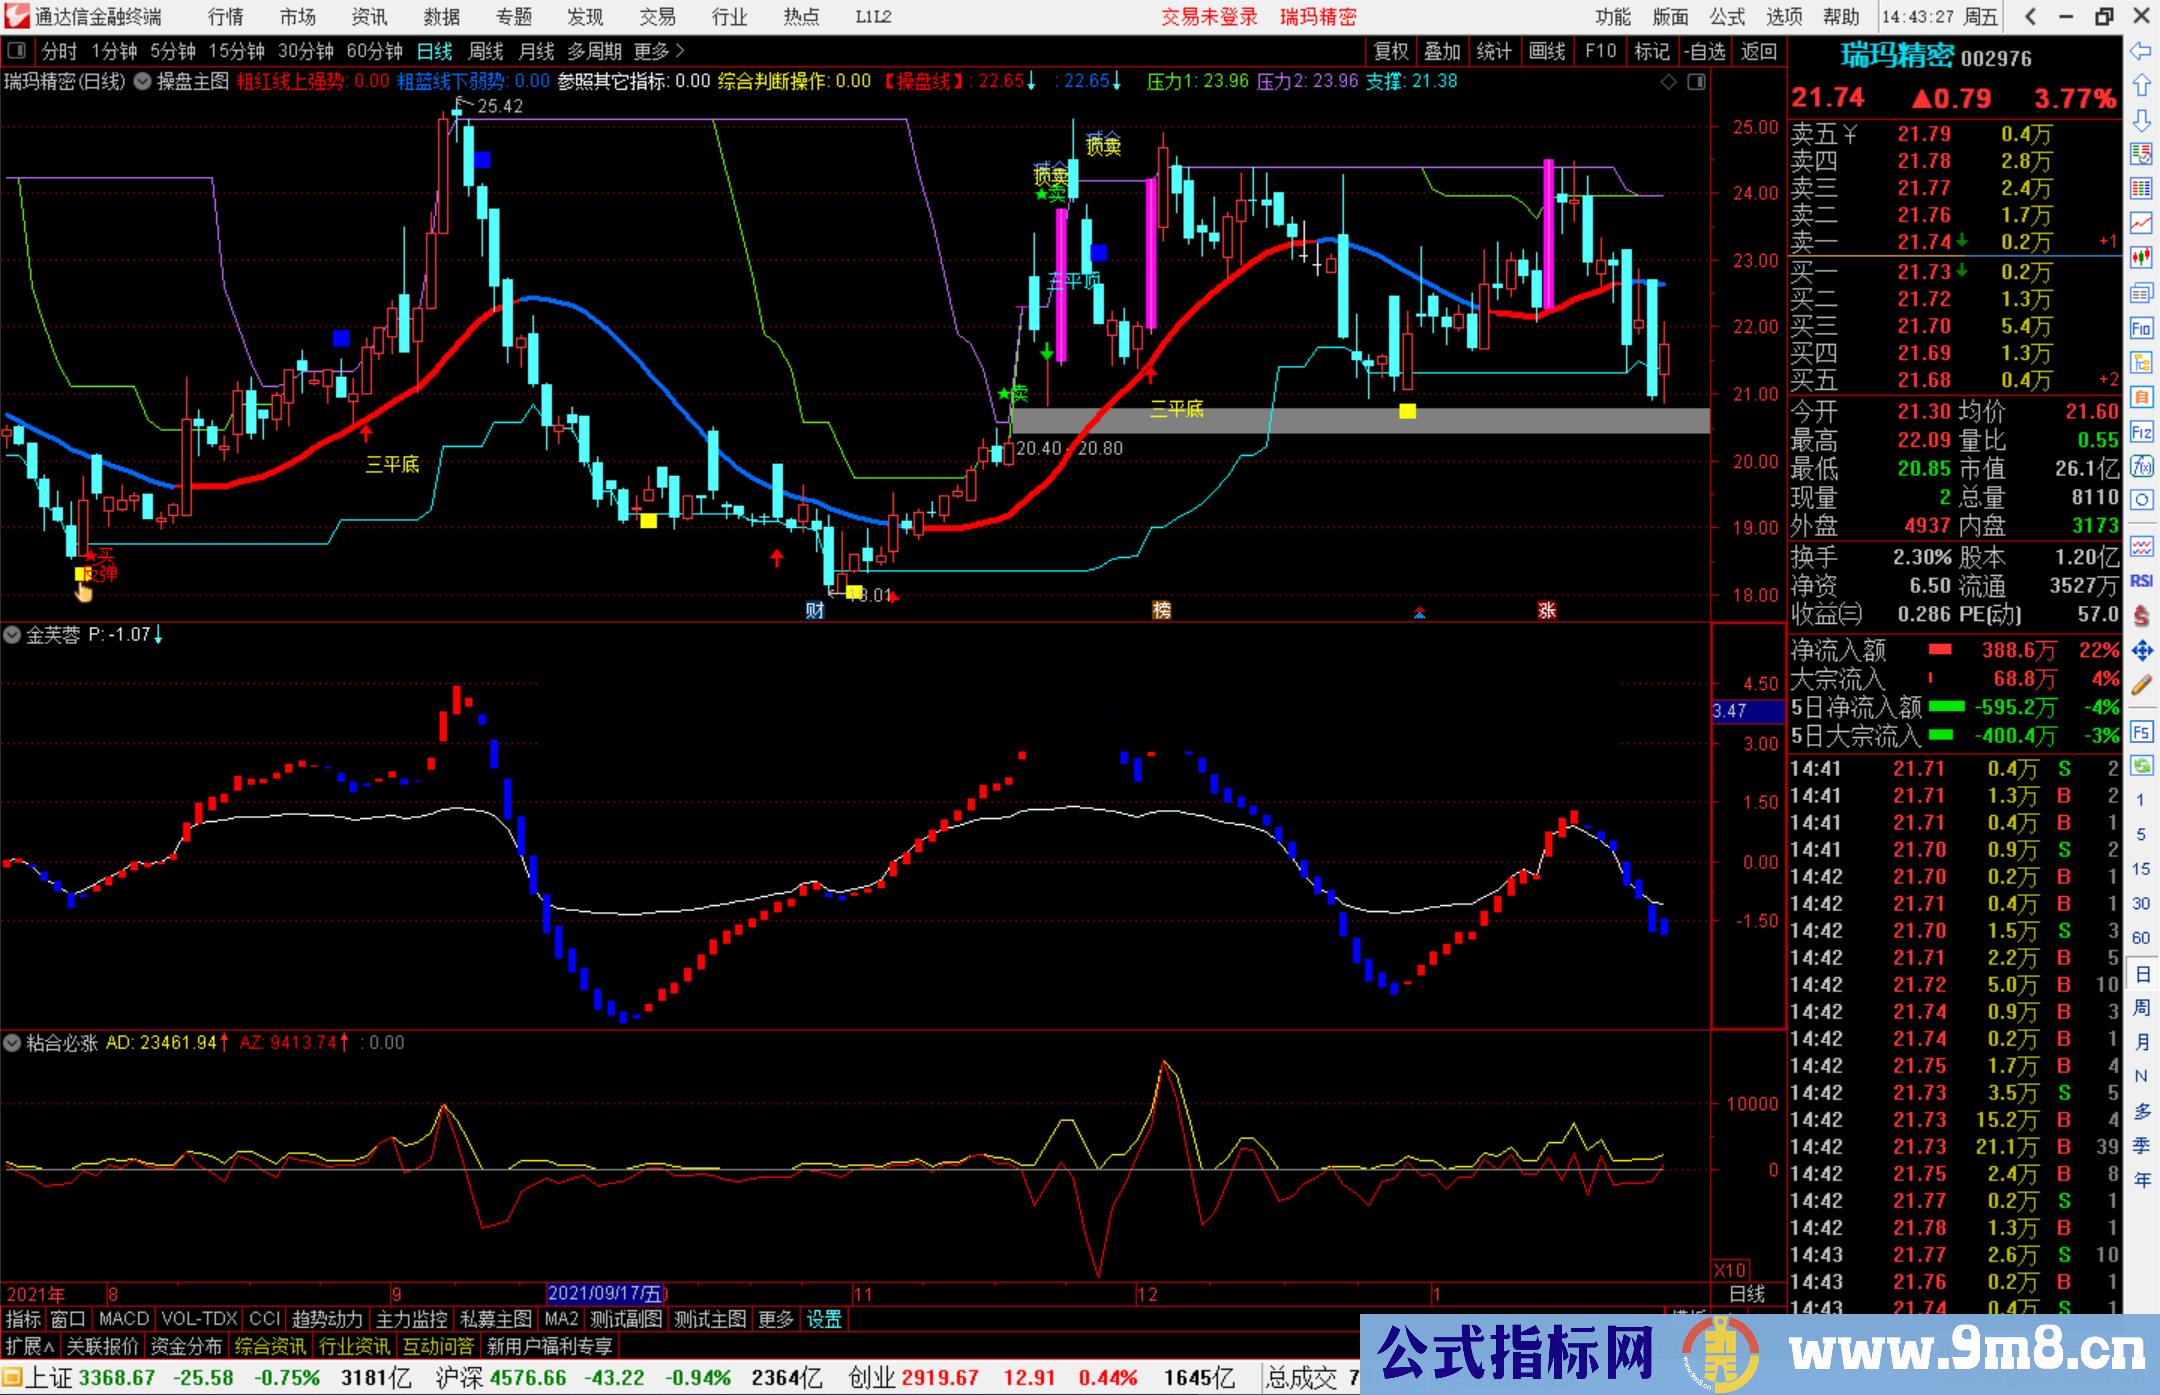
Task: Select weekly 周 period in right sidebar
Action: [x=2141, y=1008]
